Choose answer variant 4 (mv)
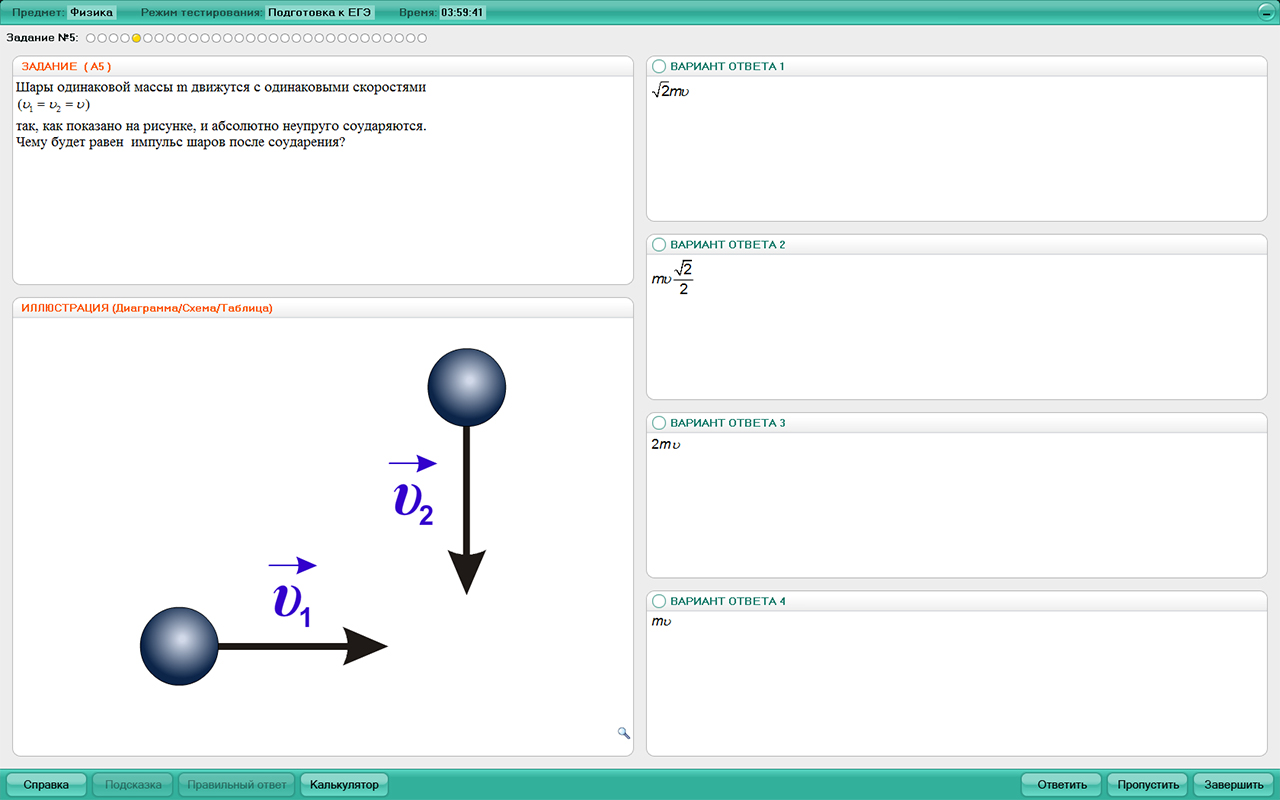 tap(658, 601)
